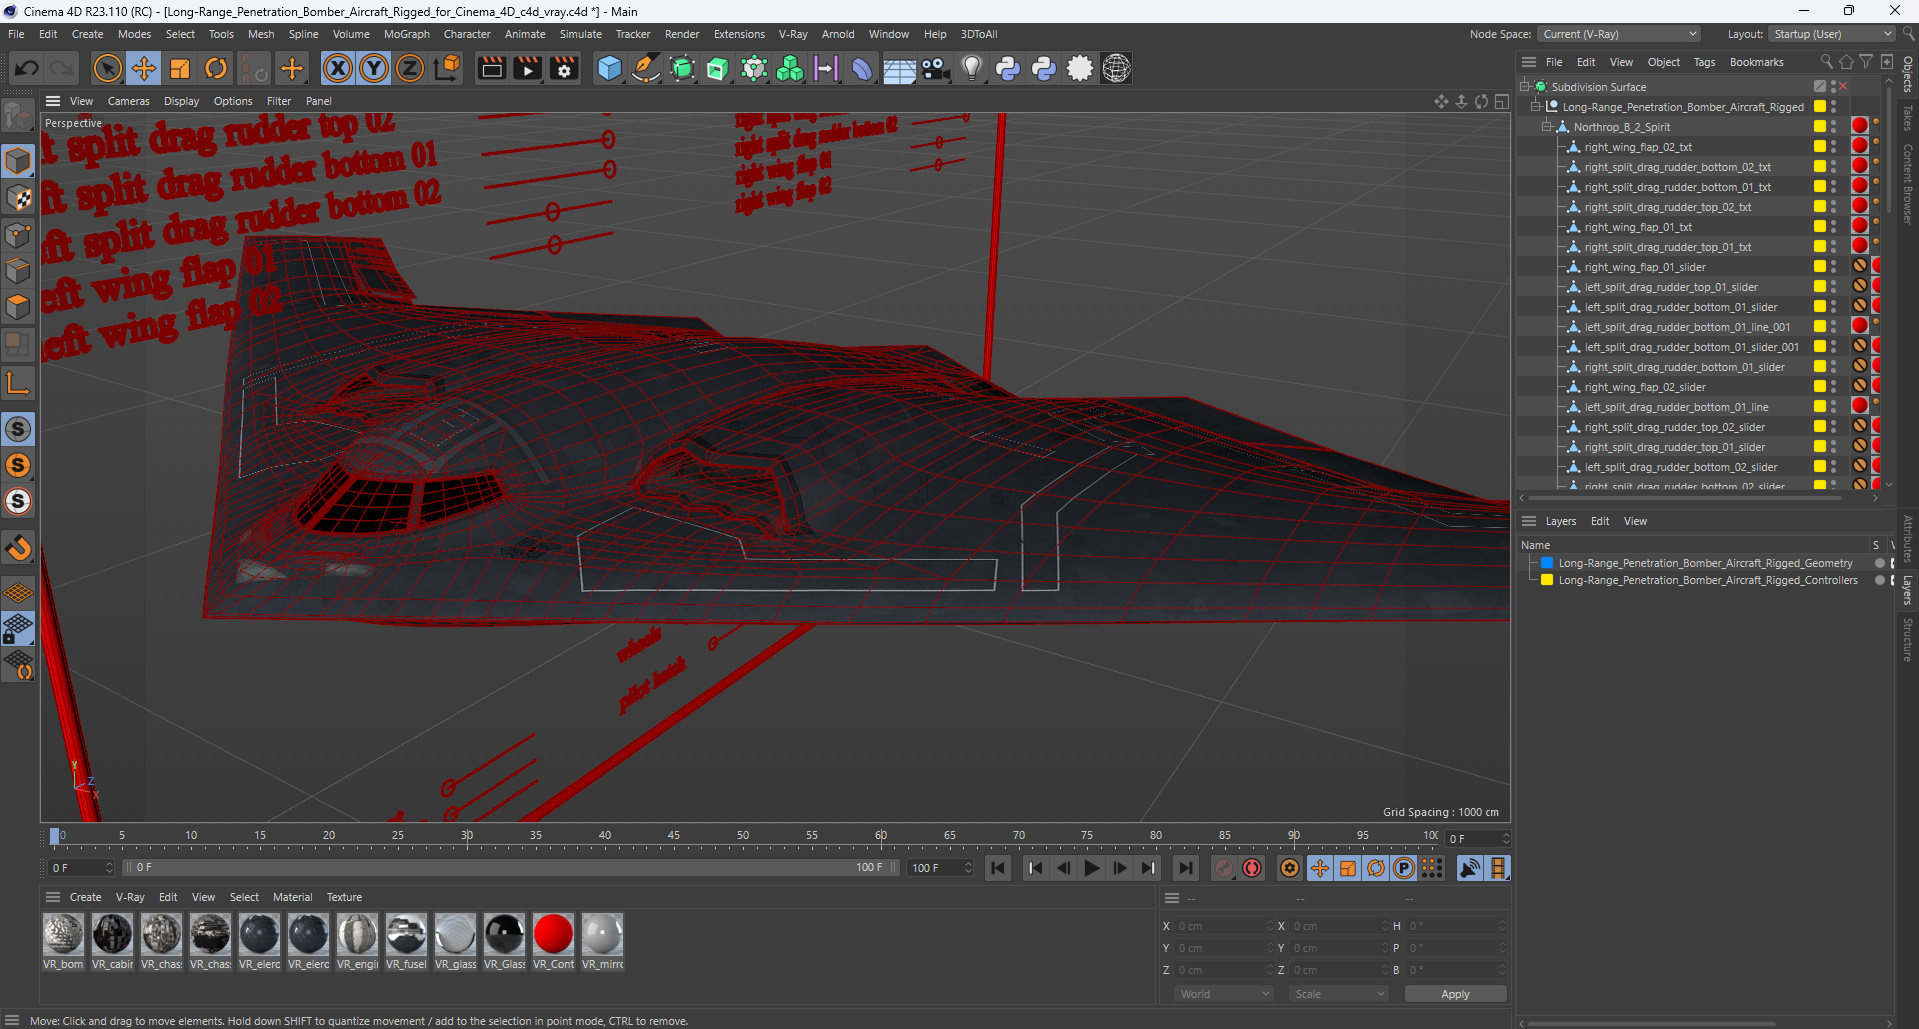Open the Mesh menu

(x=261, y=34)
